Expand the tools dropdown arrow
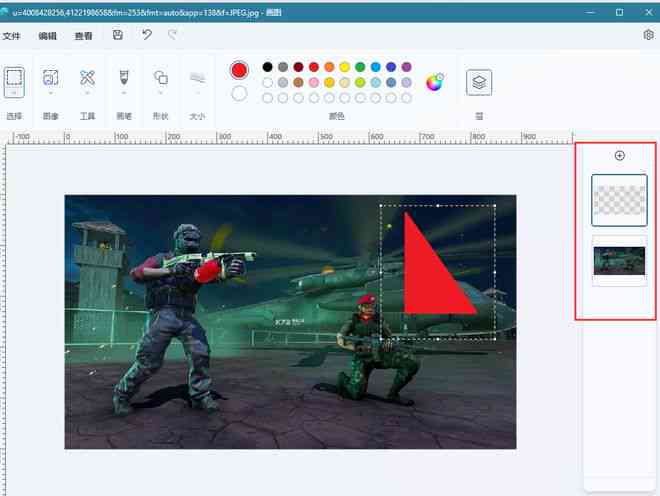This screenshot has height=496, width=660. pyautogui.click(x=88, y=93)
